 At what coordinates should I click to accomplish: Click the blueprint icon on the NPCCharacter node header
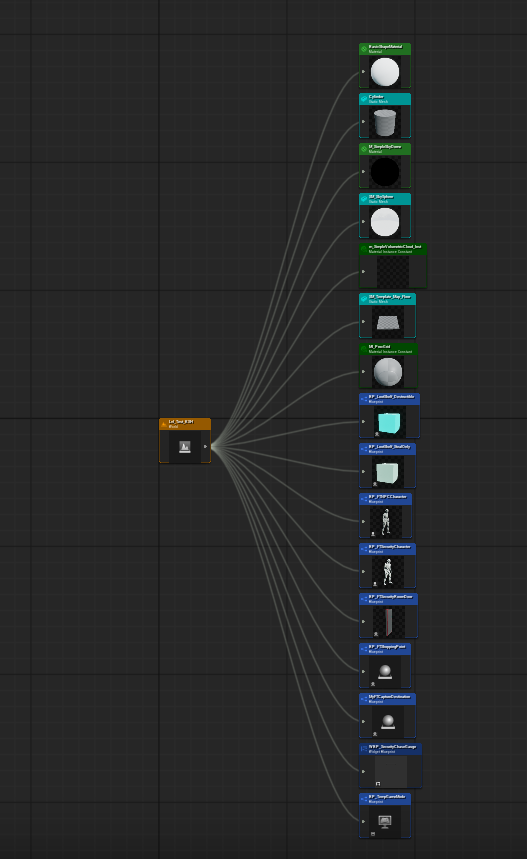pyautogui.click(x=364, y=498)
